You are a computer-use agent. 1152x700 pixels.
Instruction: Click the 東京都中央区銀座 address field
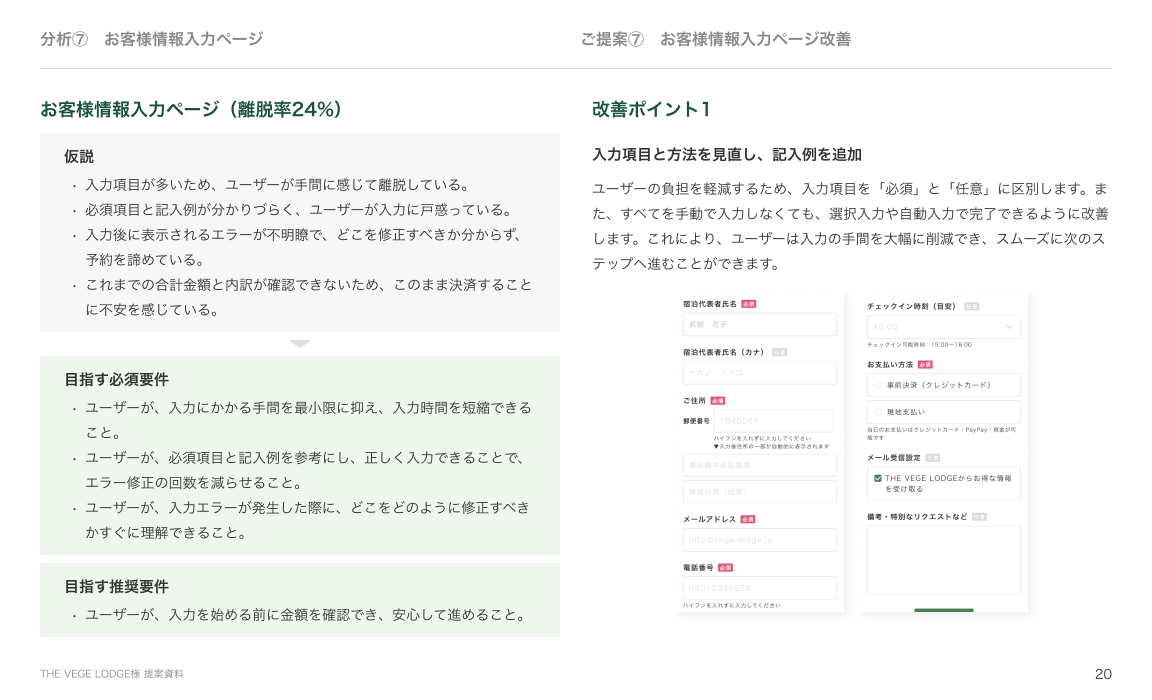(x=759, y=466)
